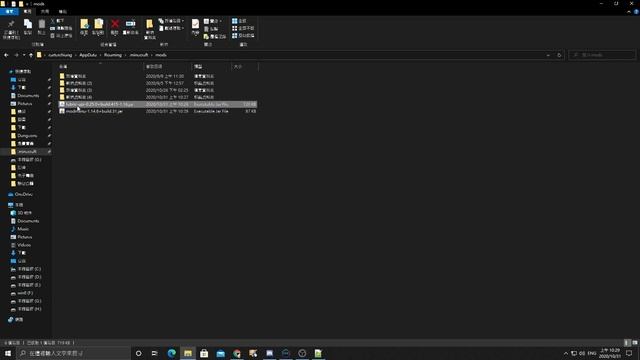The width and height of the screenshot is (640, 360).
Task: Click the Rename button in ribbon
Action: (130, 27)
